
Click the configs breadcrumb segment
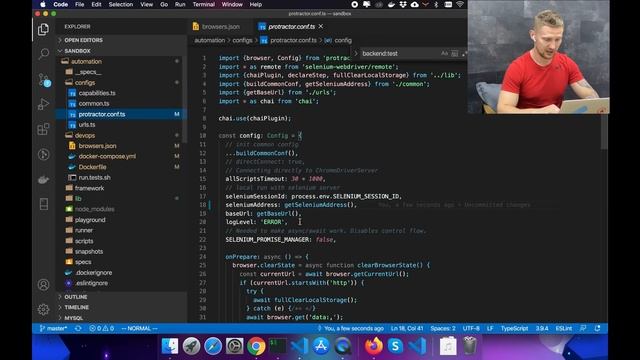242,40
